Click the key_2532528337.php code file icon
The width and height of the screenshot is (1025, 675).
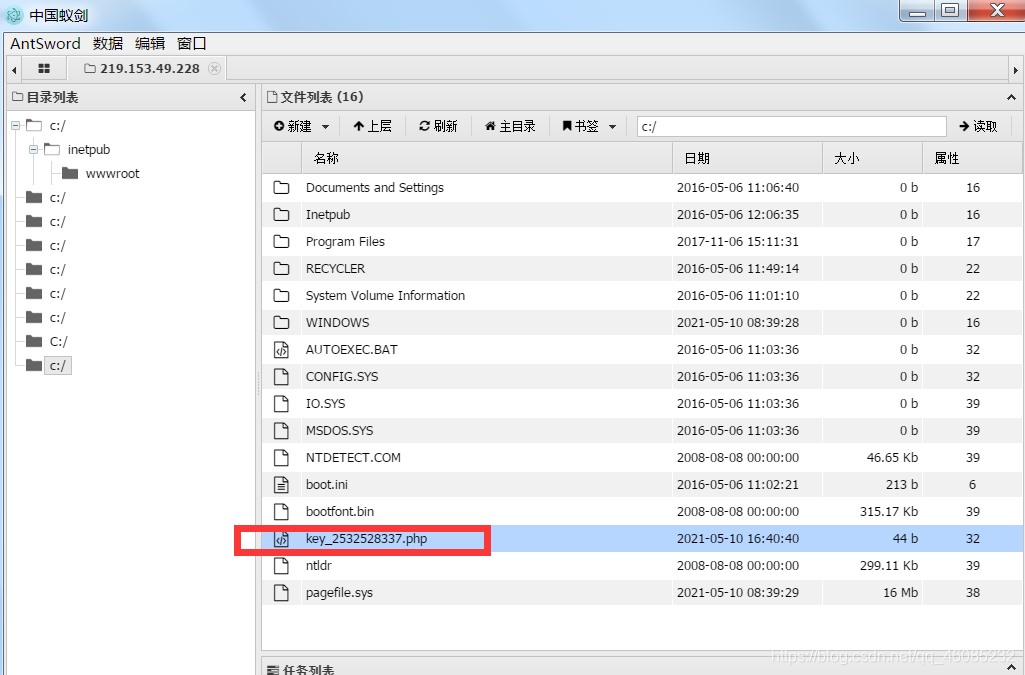pos(281,539)
